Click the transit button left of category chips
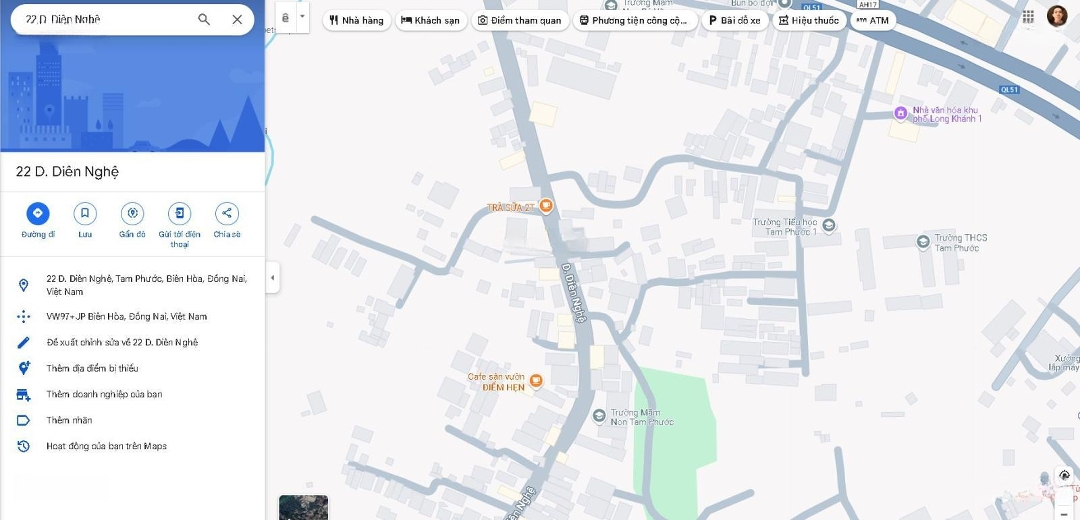Screen dimensions: 1080x520 point(286,17)
